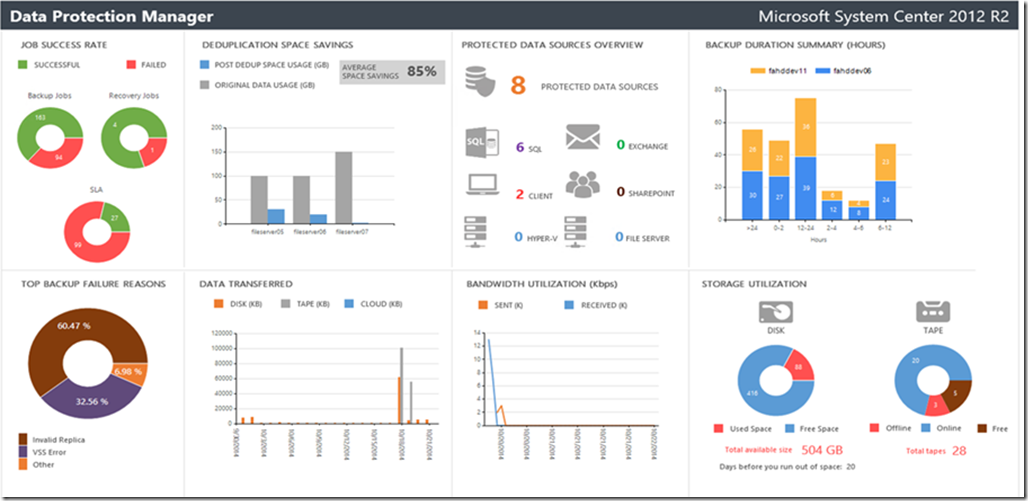This screenshot has width=1028, height=501.
Task: Click the green Successful legend swatch
Action: click(23, 65)
